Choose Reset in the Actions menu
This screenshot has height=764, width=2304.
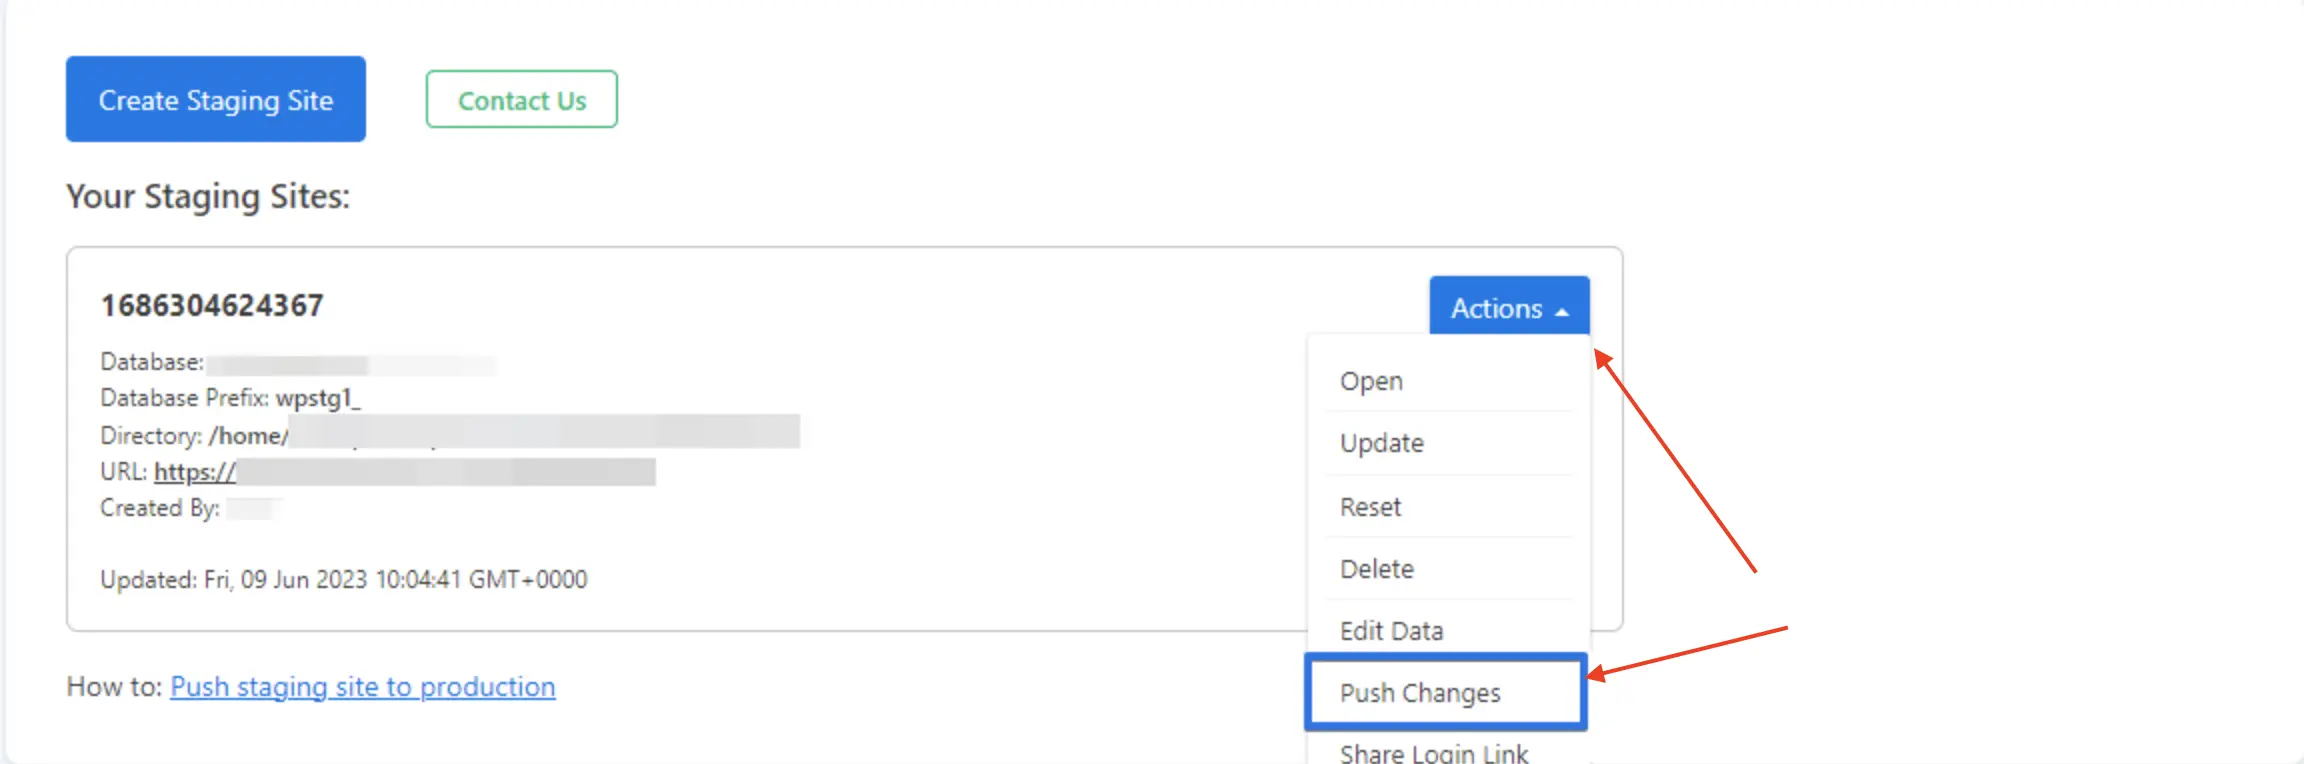[1370, 506]
